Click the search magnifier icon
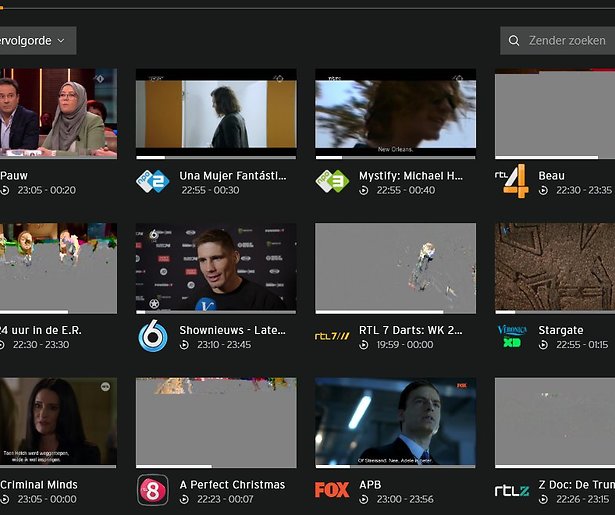615x515 pixels. [x=514, y=41]
